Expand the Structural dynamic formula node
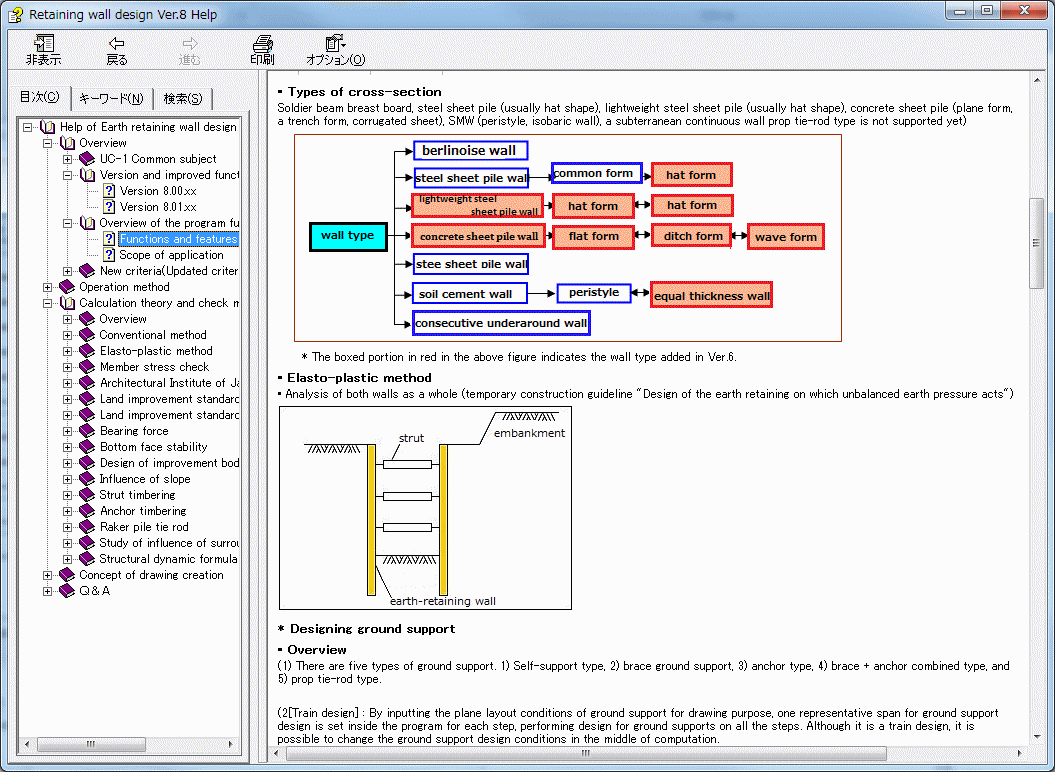Viewport: 1055px width, 772px height. coord(68,559)
